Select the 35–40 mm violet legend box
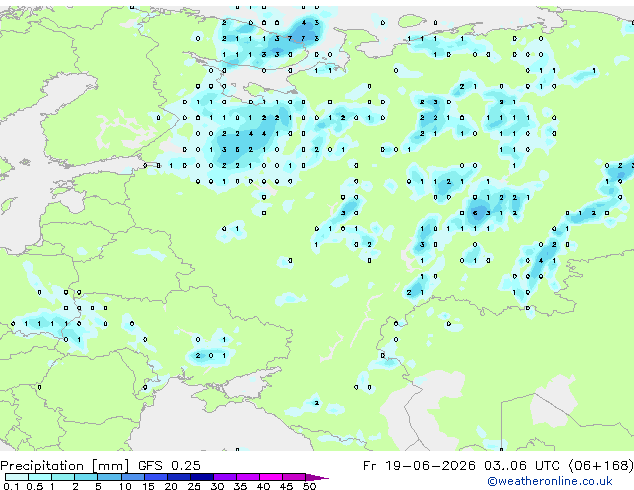The height and width of the screenshot is (490, 634). (x=247, y=477)
